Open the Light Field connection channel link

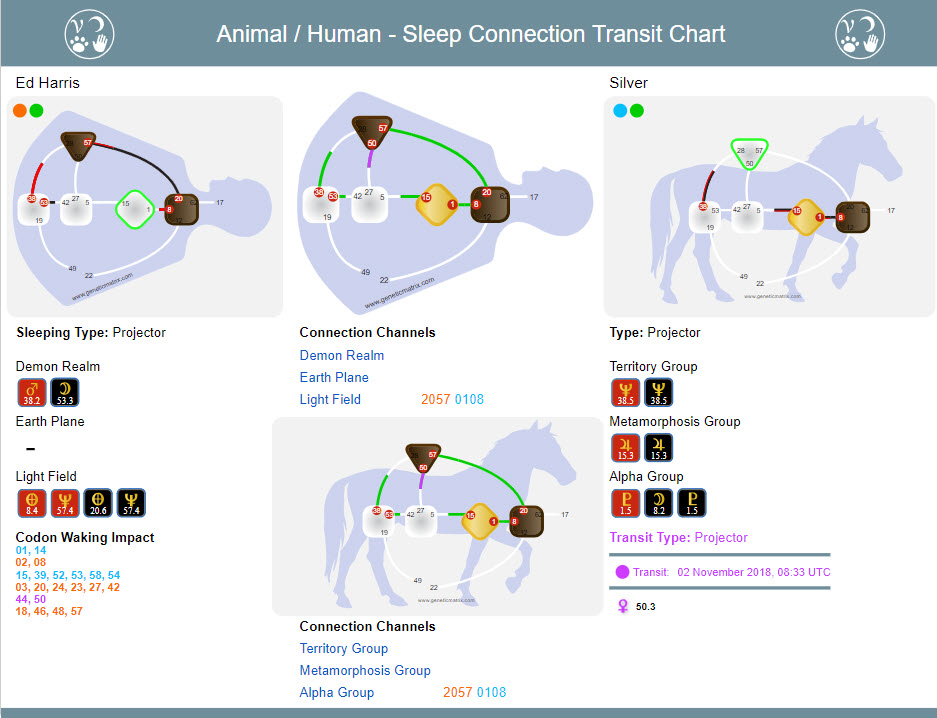tap(330, 400)
